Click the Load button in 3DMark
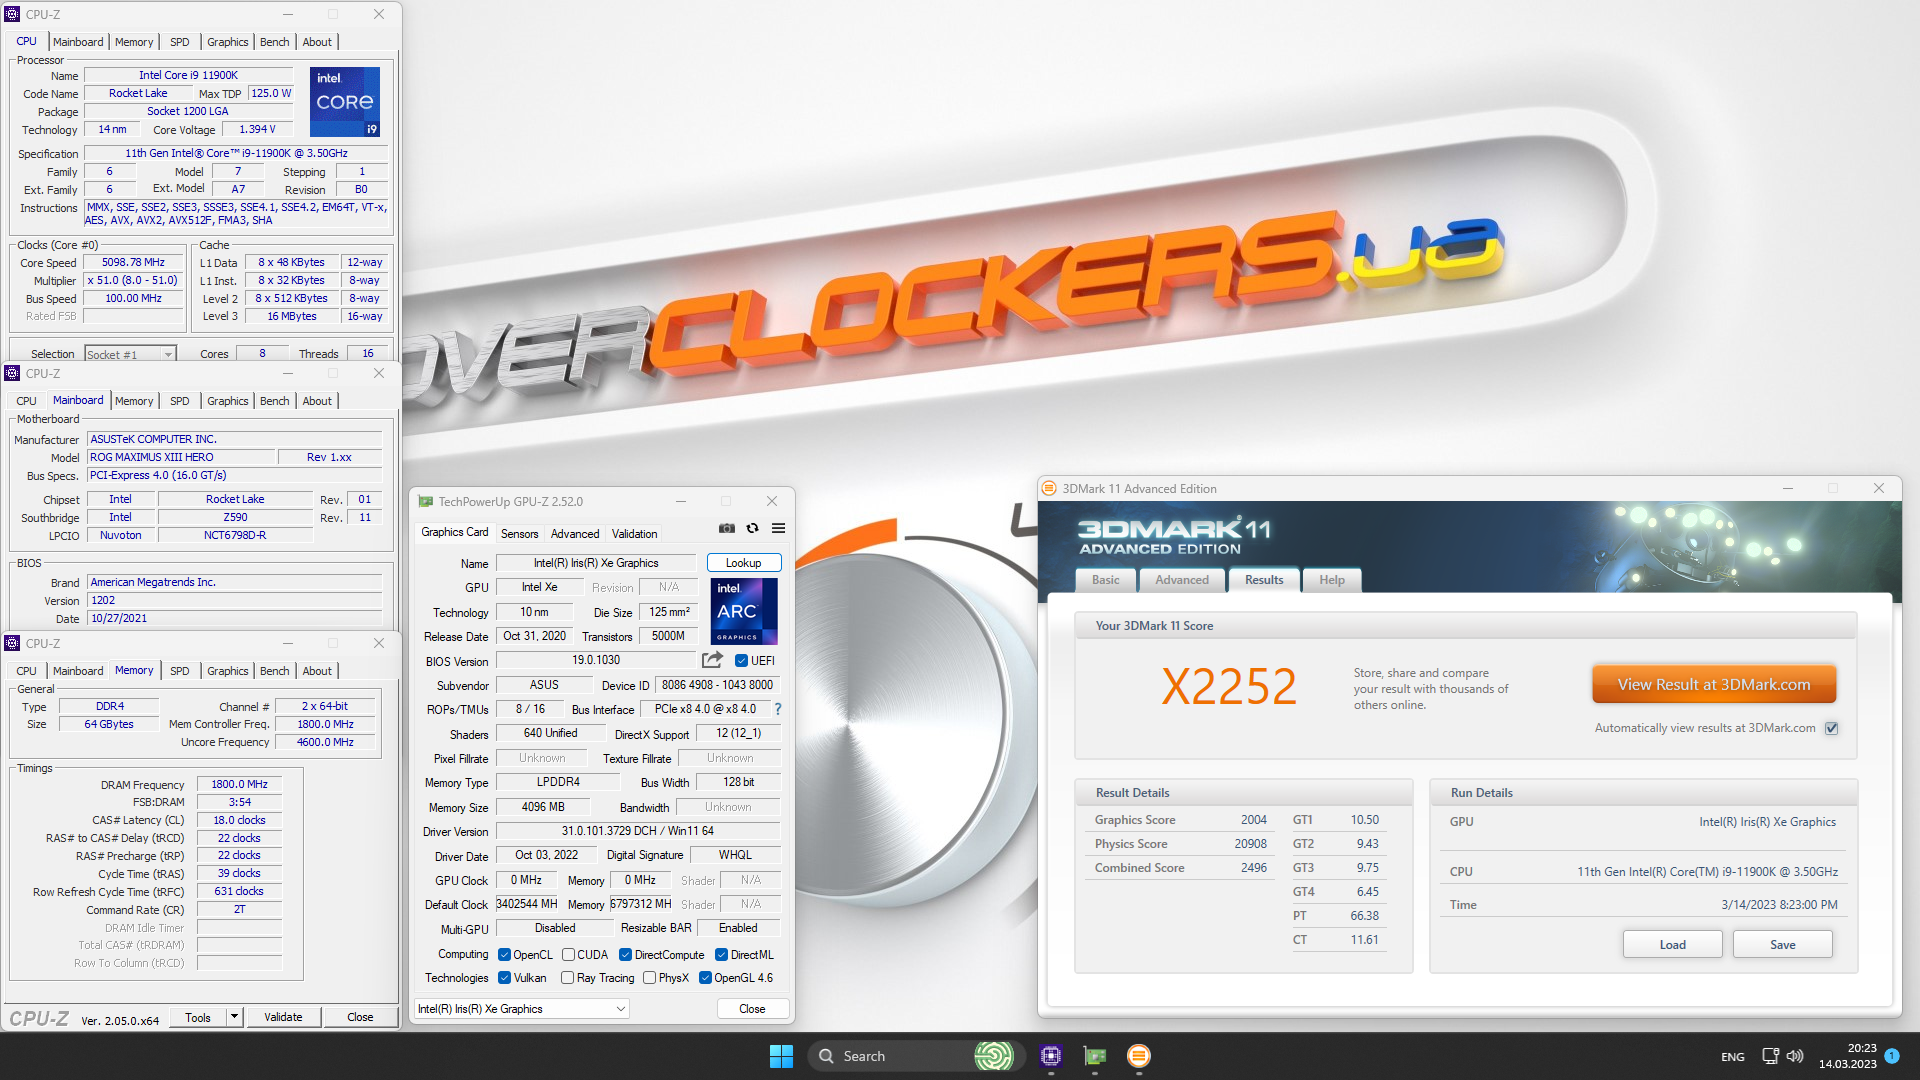1920x1080 pixels. [x=1672, y=945]
